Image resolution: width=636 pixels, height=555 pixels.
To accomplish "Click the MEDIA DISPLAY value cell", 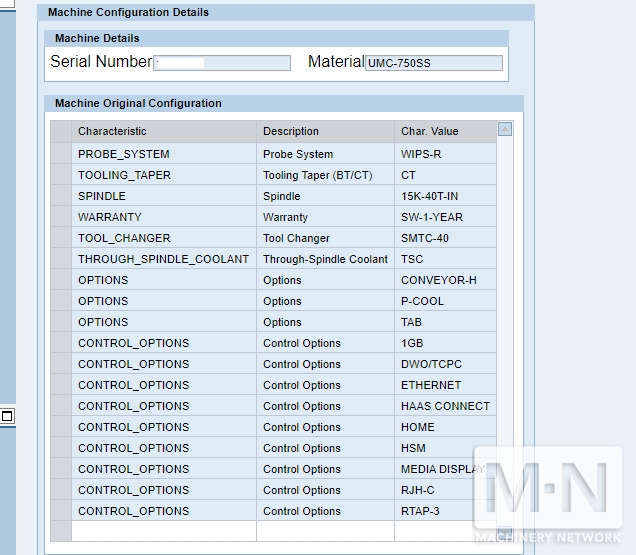I will (x=445, y=469).
